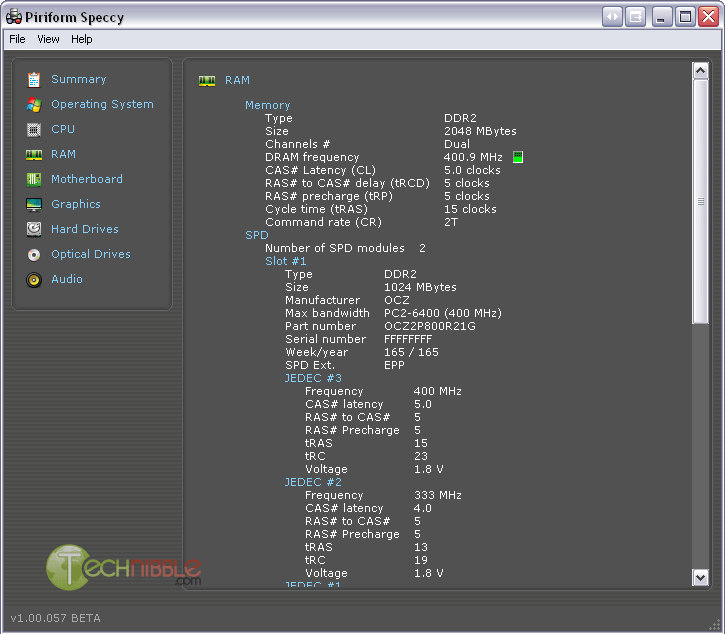This screenshot has width=725, height=634.
Task: Click the scrollbar up arrow
Action: [700, 71]
